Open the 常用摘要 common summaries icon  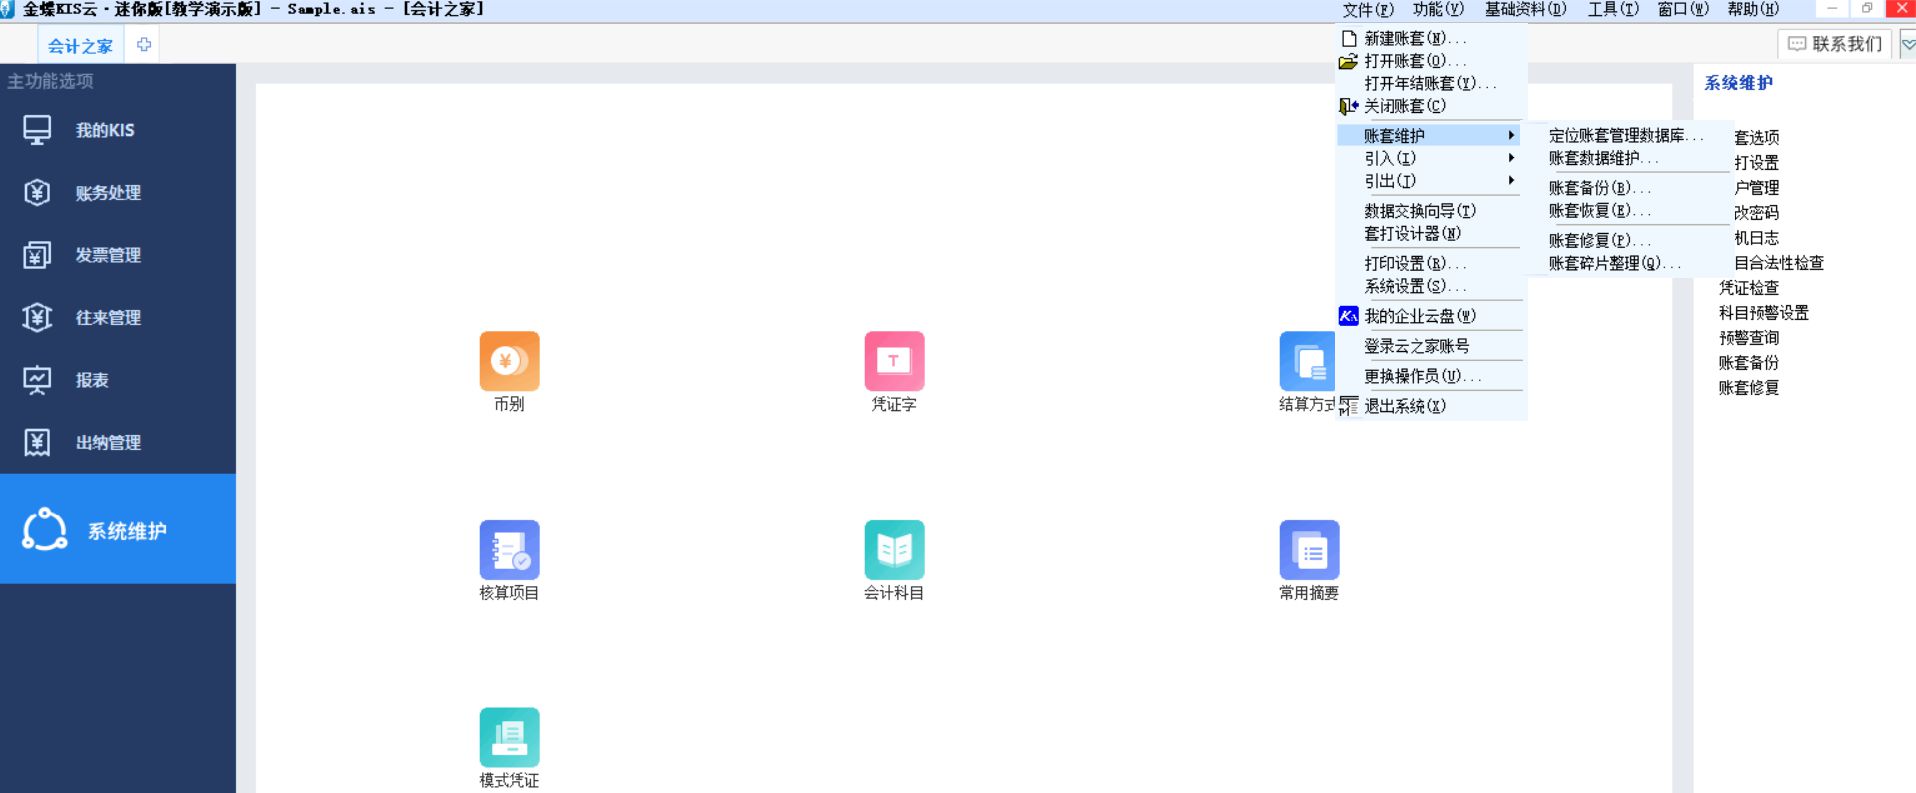(1309, 550)
